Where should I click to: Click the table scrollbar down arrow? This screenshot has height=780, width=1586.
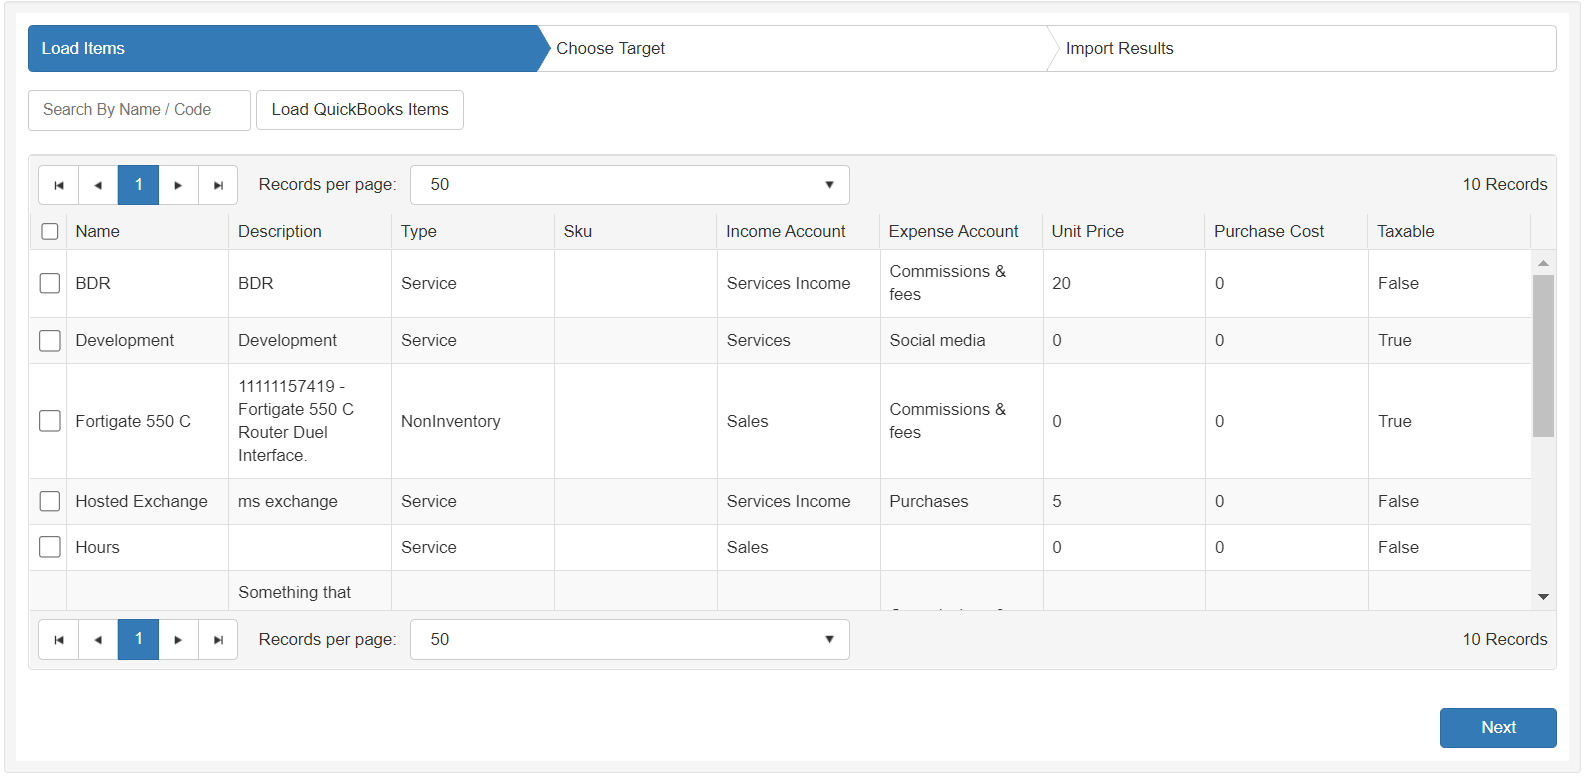pos(1543,597)
